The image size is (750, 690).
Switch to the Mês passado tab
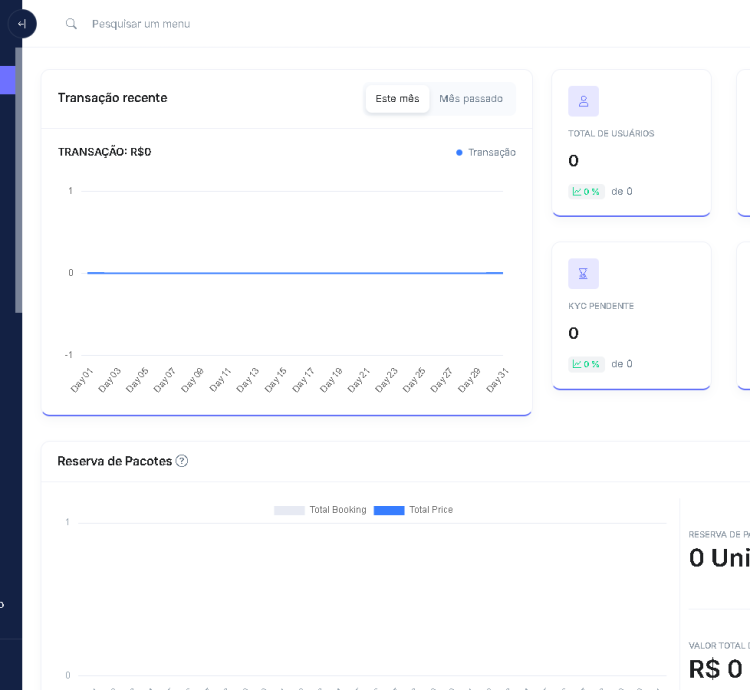click(x=471, y=99)
